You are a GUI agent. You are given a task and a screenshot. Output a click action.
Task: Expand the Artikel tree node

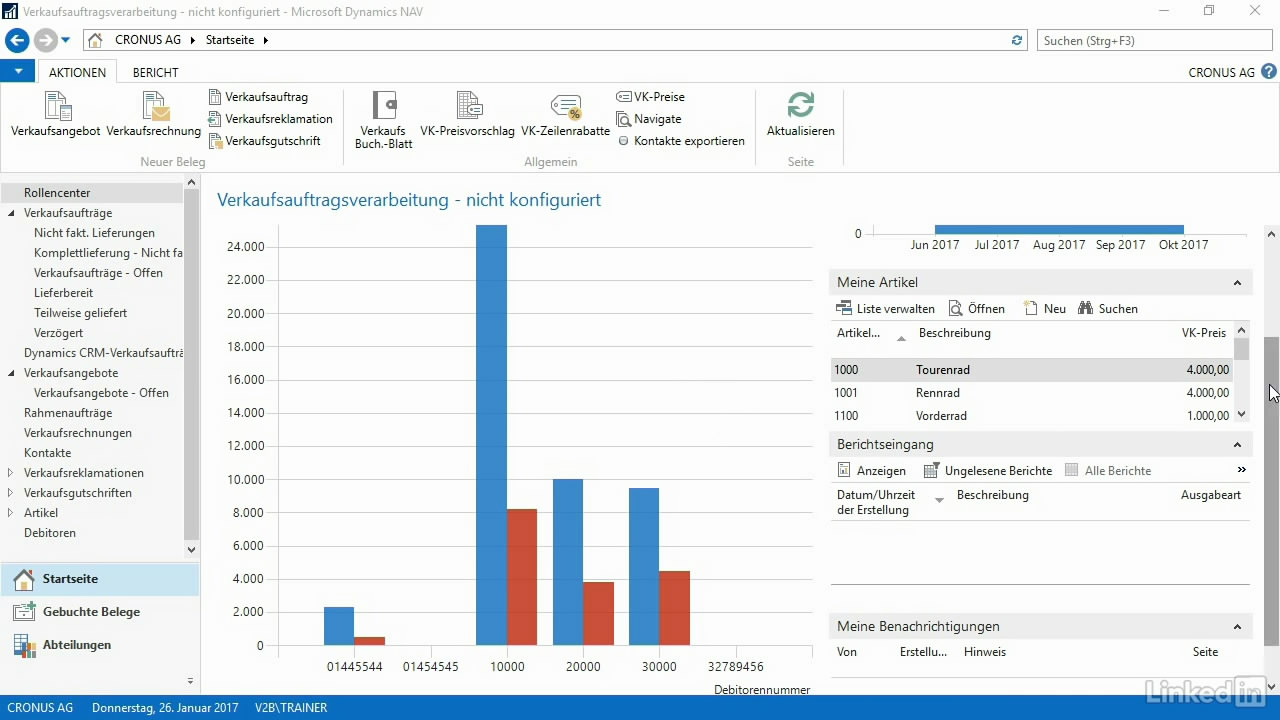(x=11, y=513)
